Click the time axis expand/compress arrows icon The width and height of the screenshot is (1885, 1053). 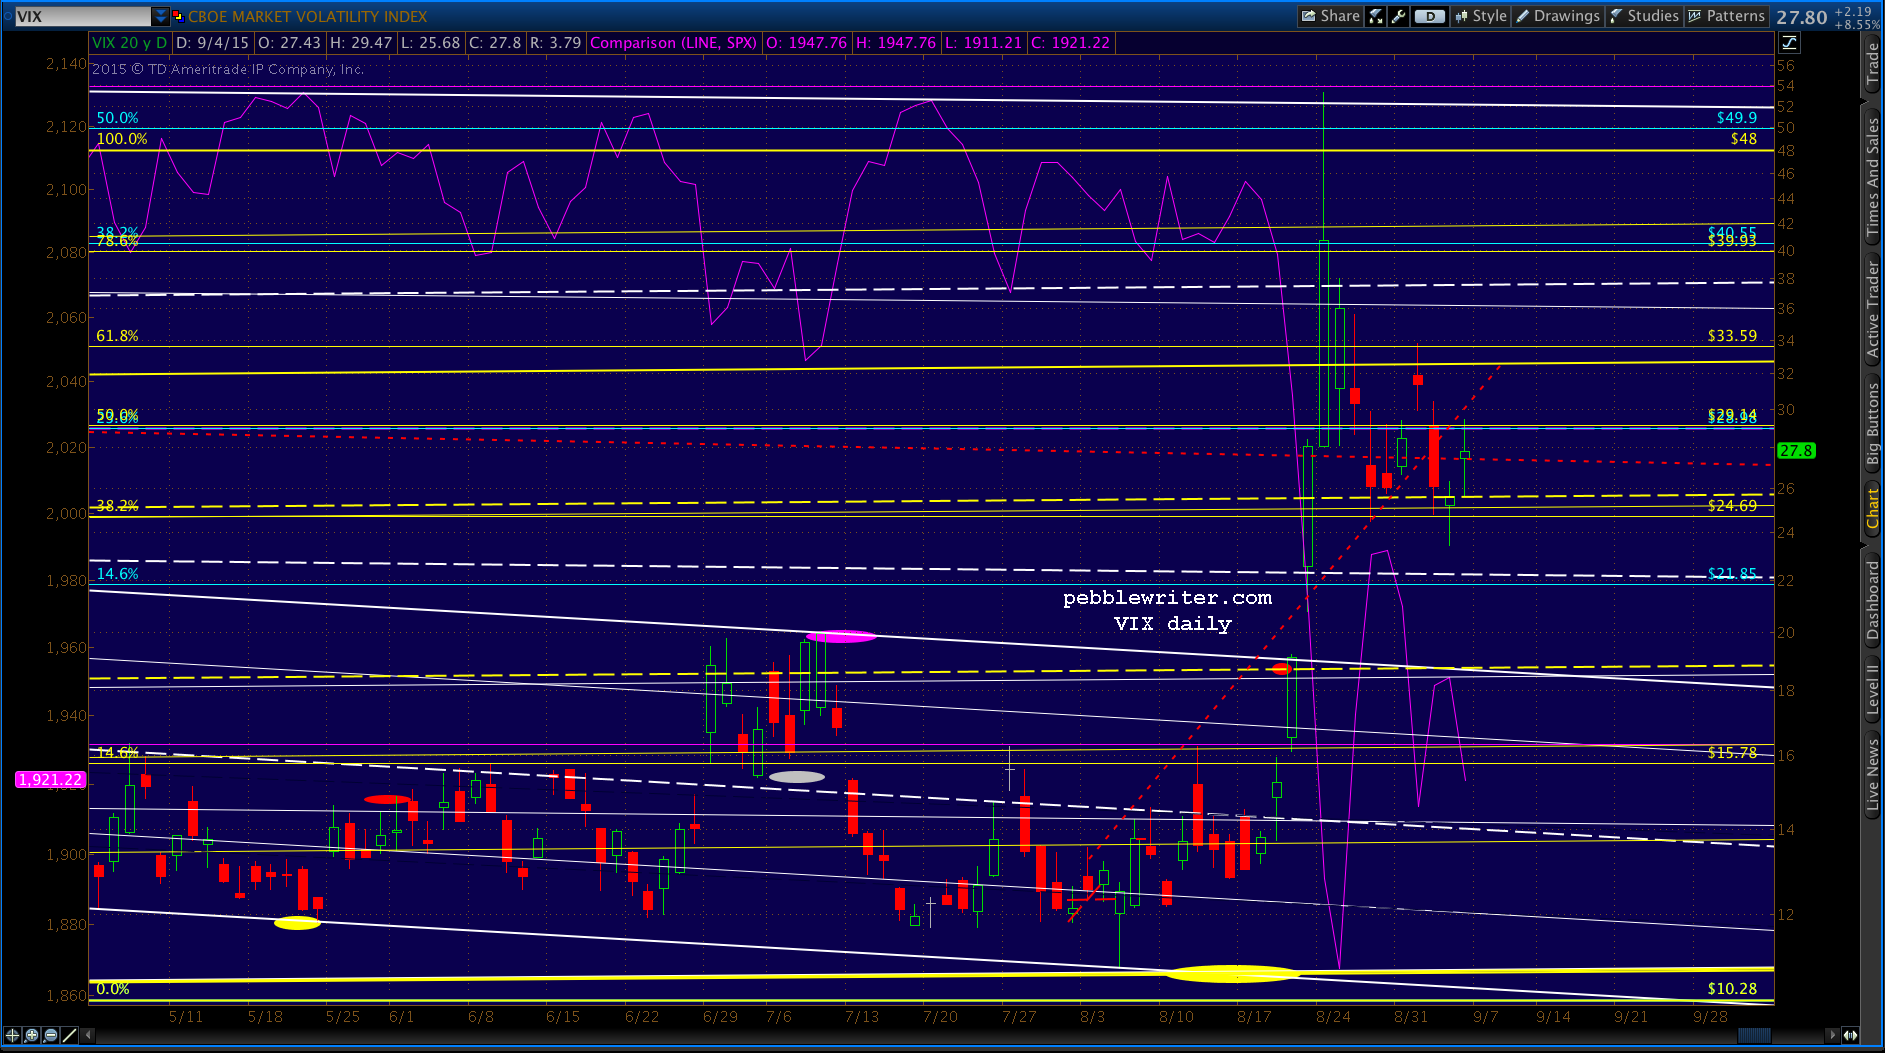tap(1850, 1035)
